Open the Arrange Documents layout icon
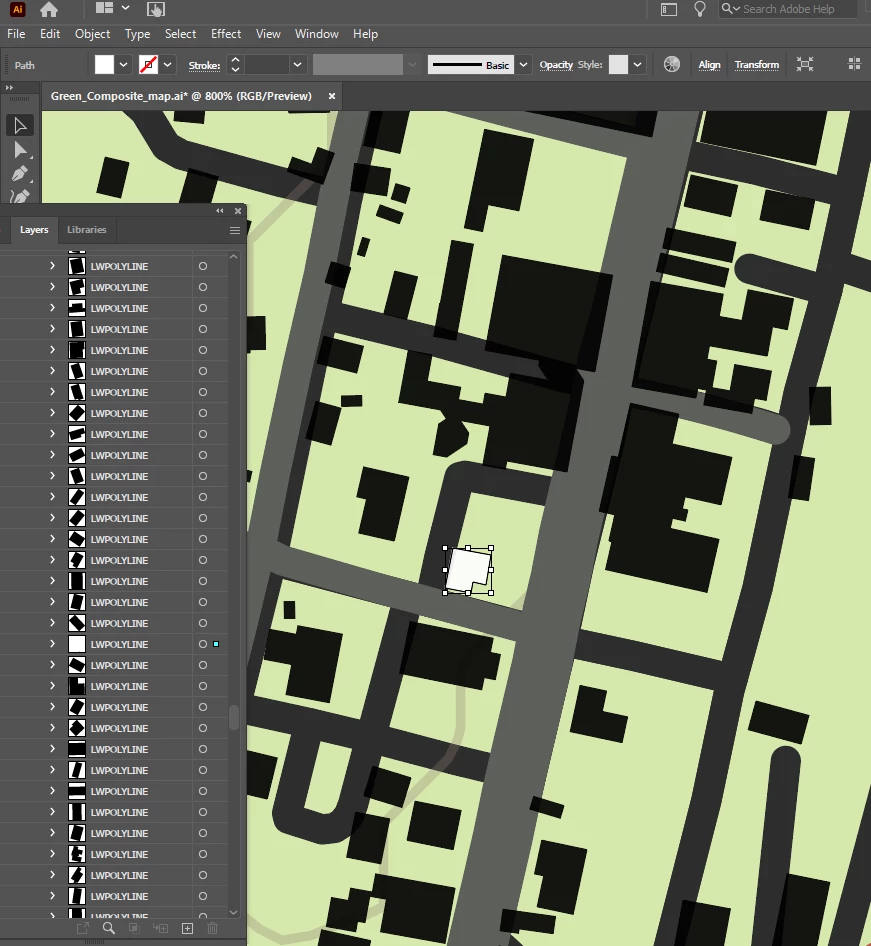 pyautogui.click(x=104, y=8)
